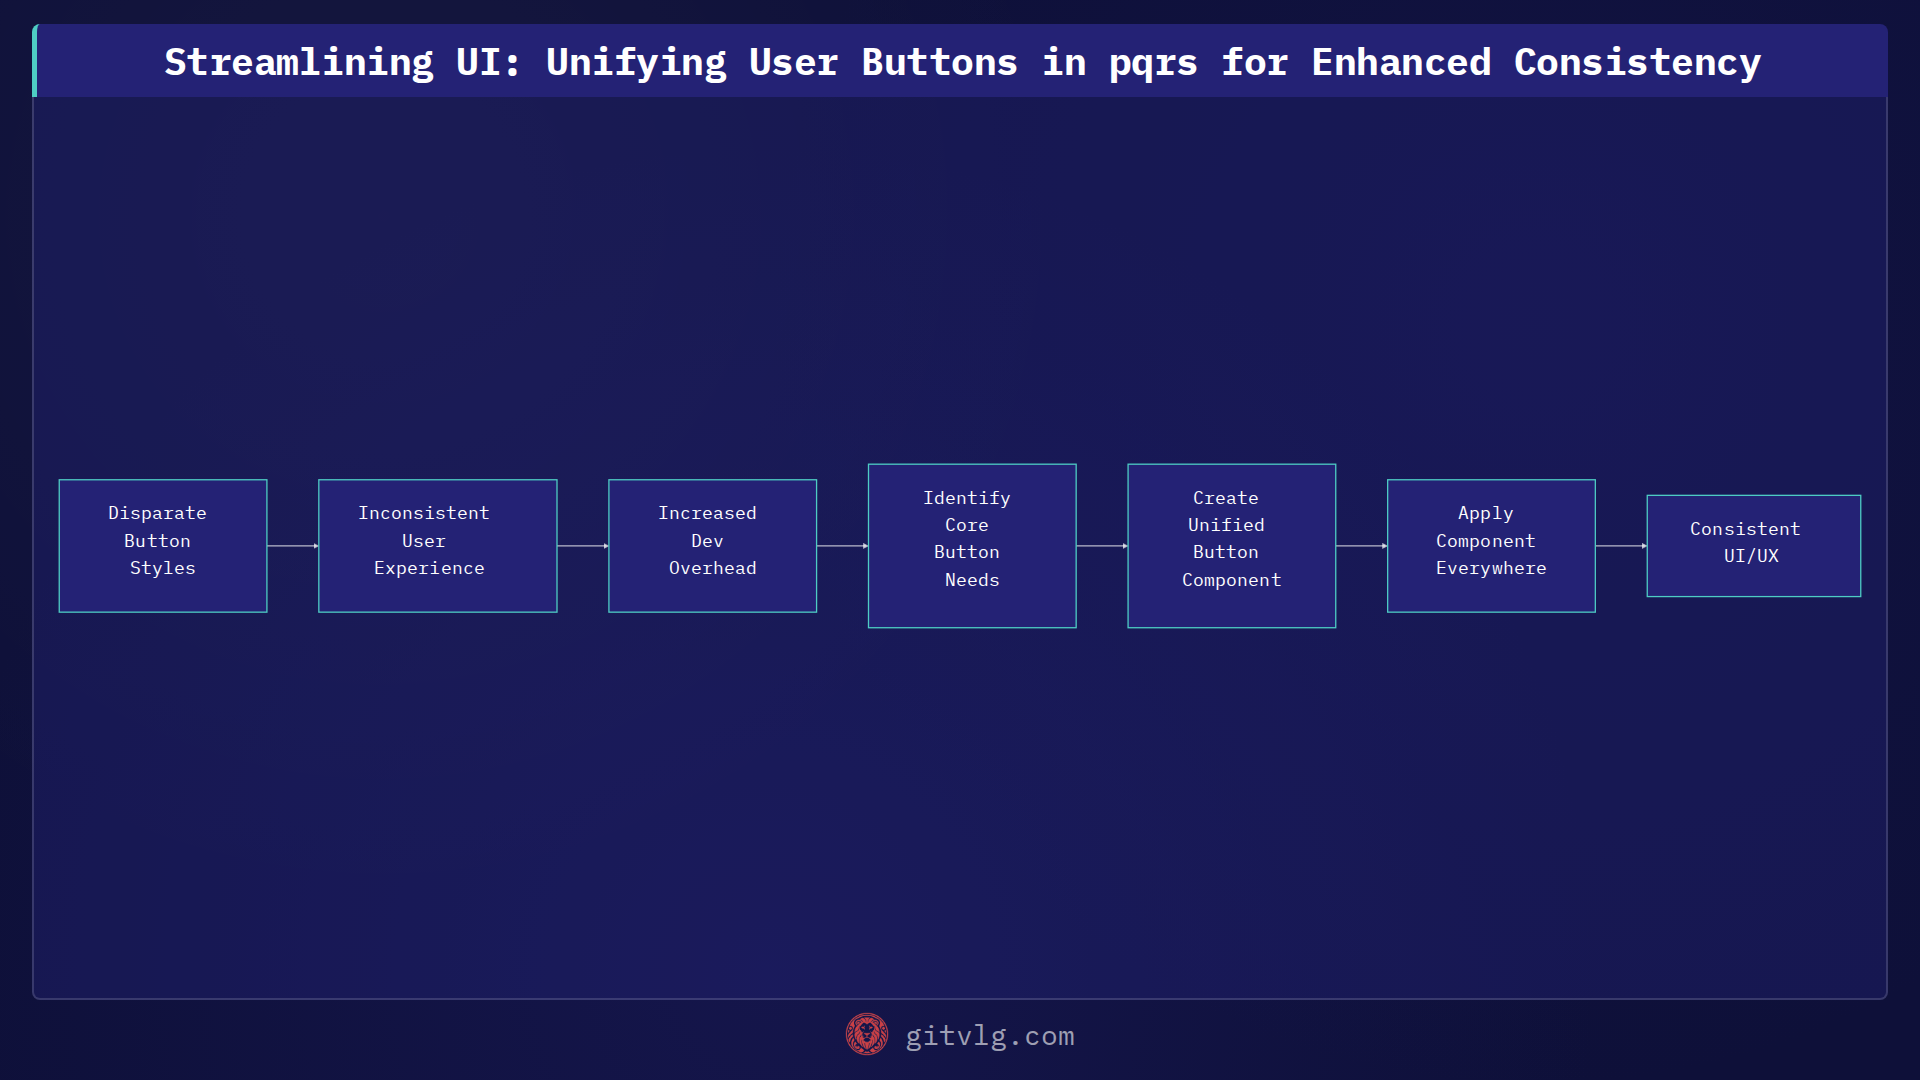
Task: Select the Inconsistent User Experience box
Action: 438,546
